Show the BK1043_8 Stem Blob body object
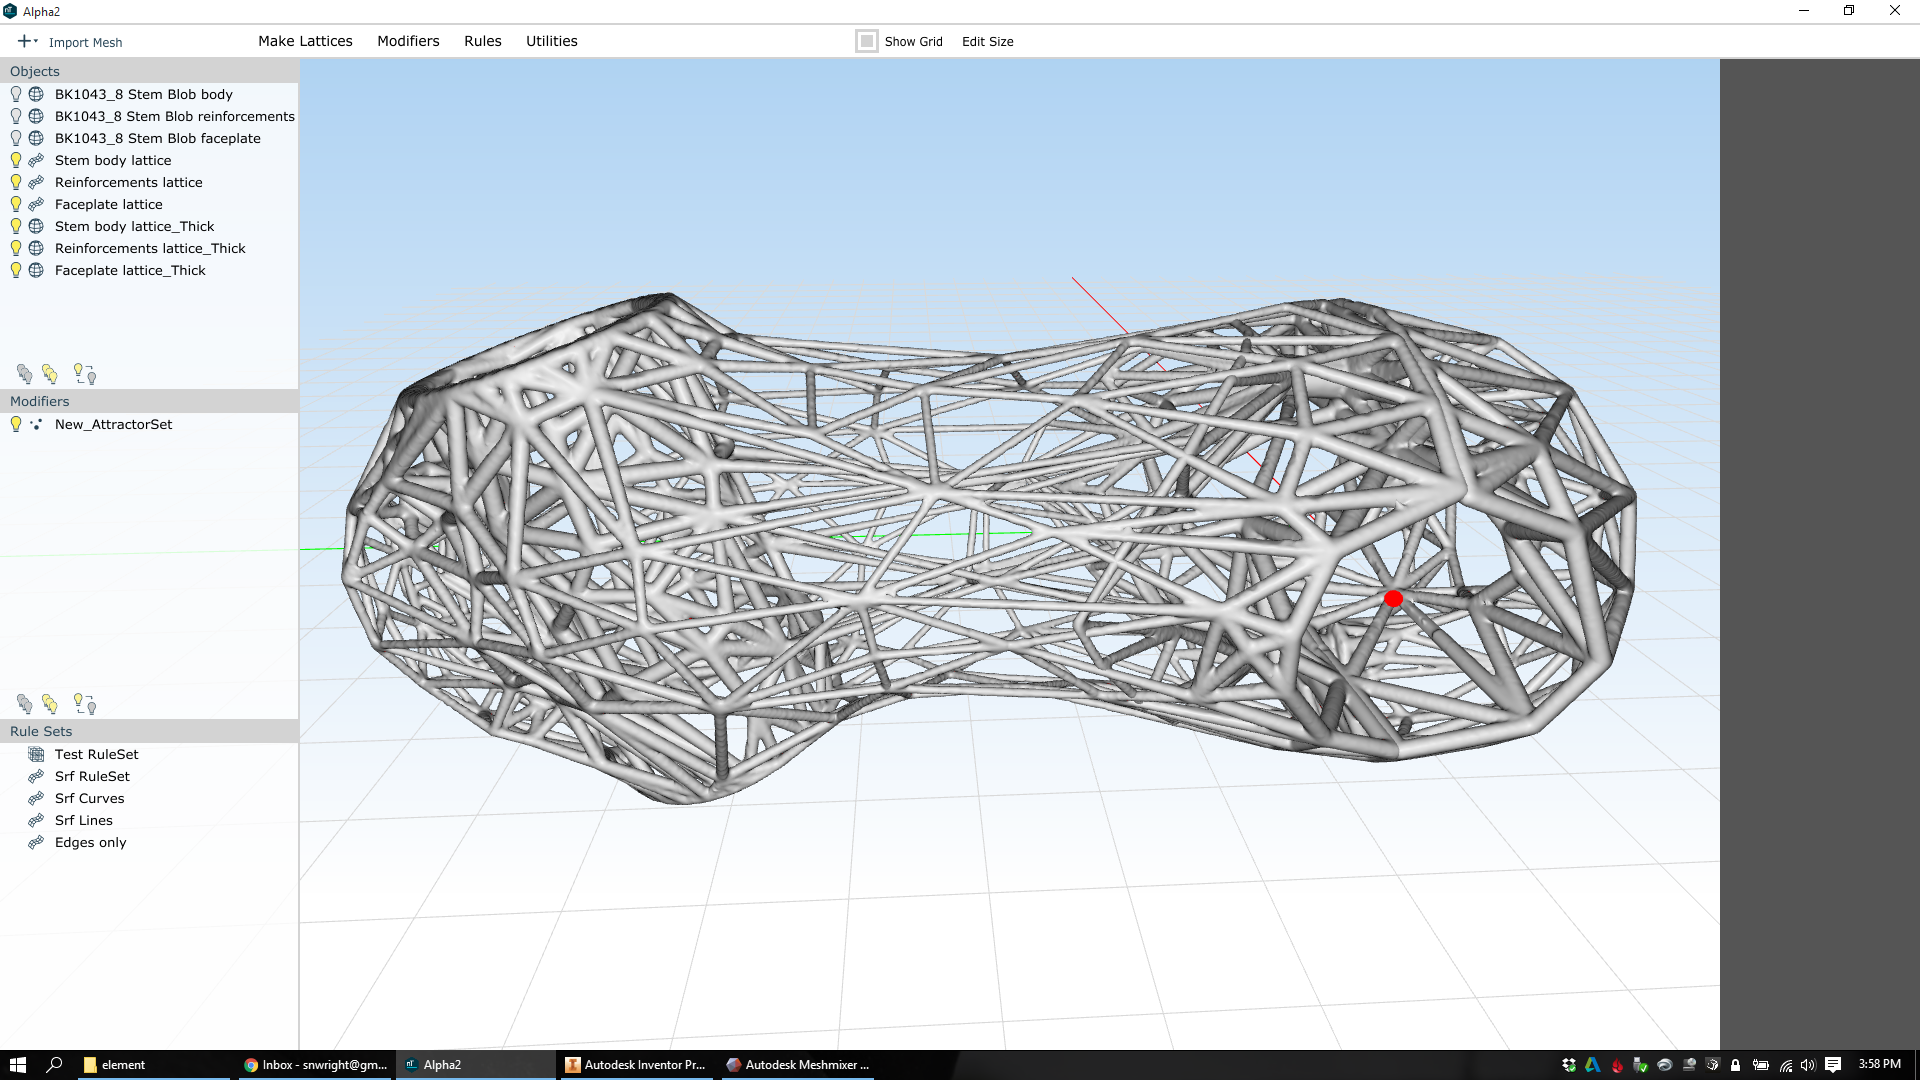This screenshot has height=1080, width=1920. [16, 94]
